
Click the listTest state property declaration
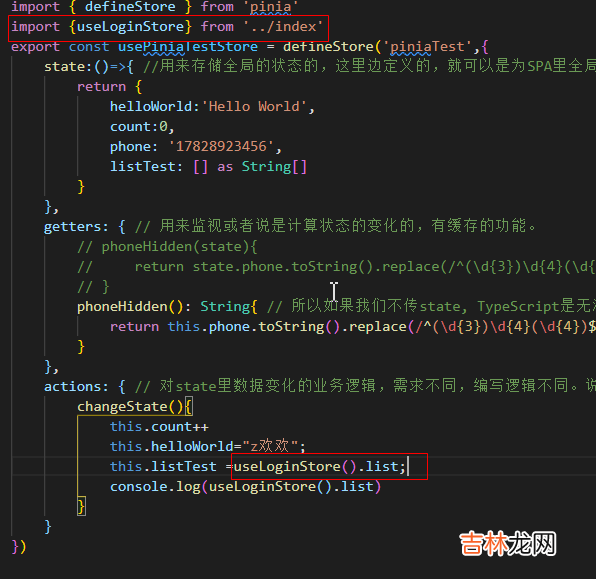point(208,167)
